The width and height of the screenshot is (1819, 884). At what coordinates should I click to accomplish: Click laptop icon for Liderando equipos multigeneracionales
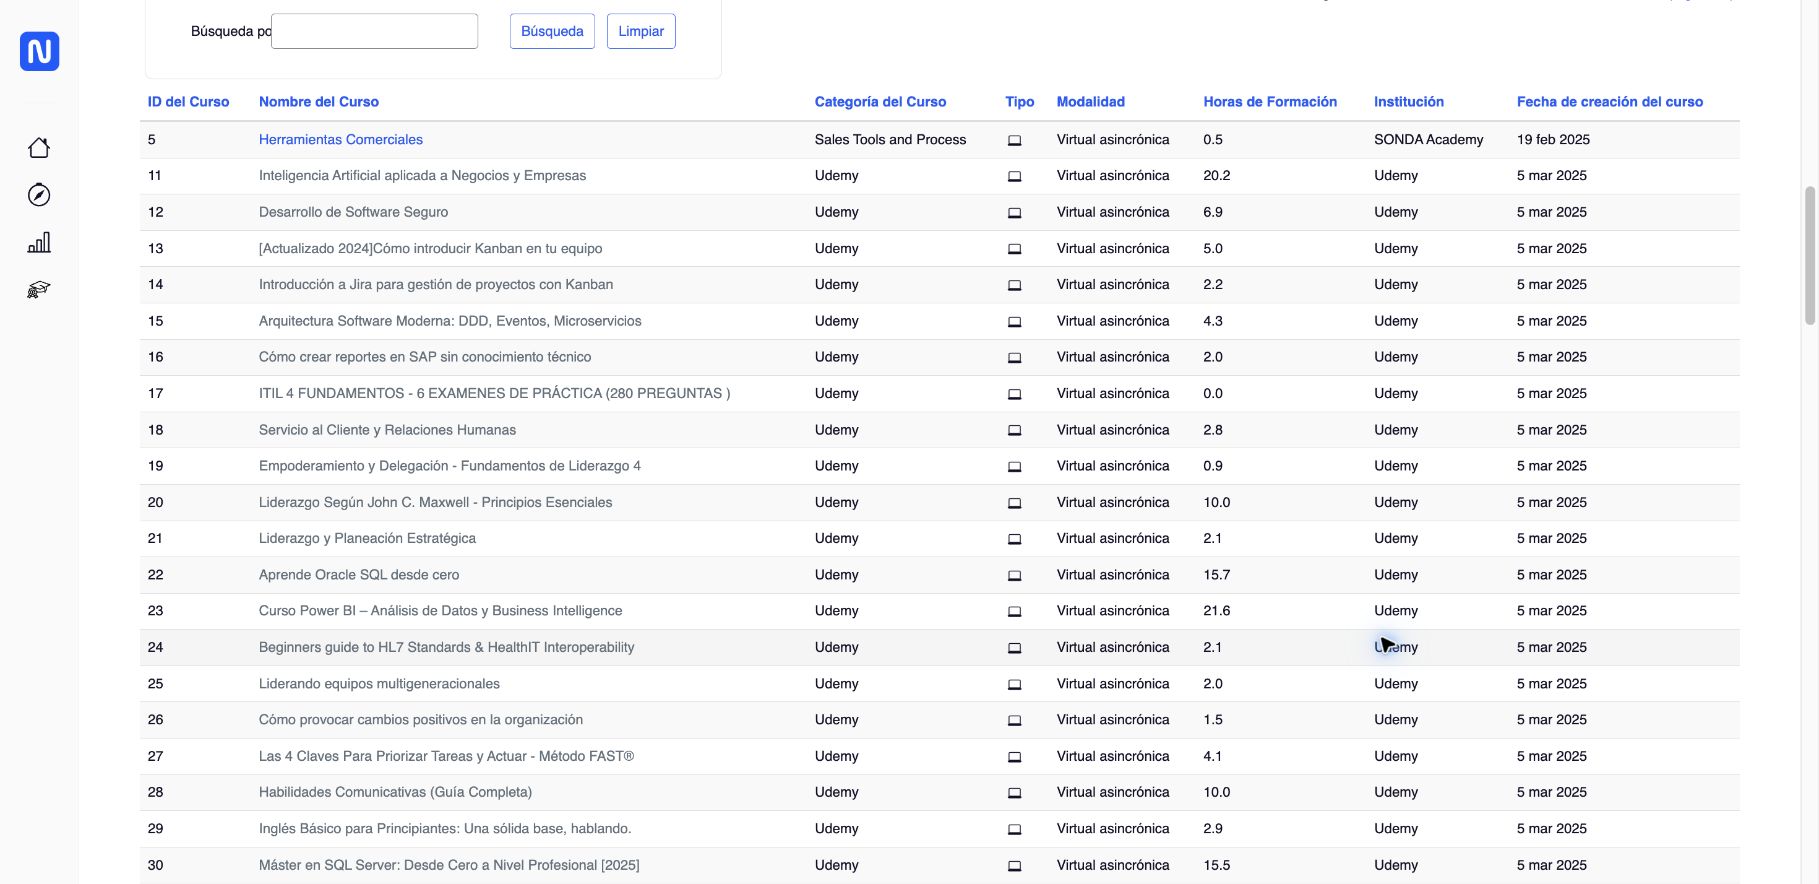pos(1014,684)
